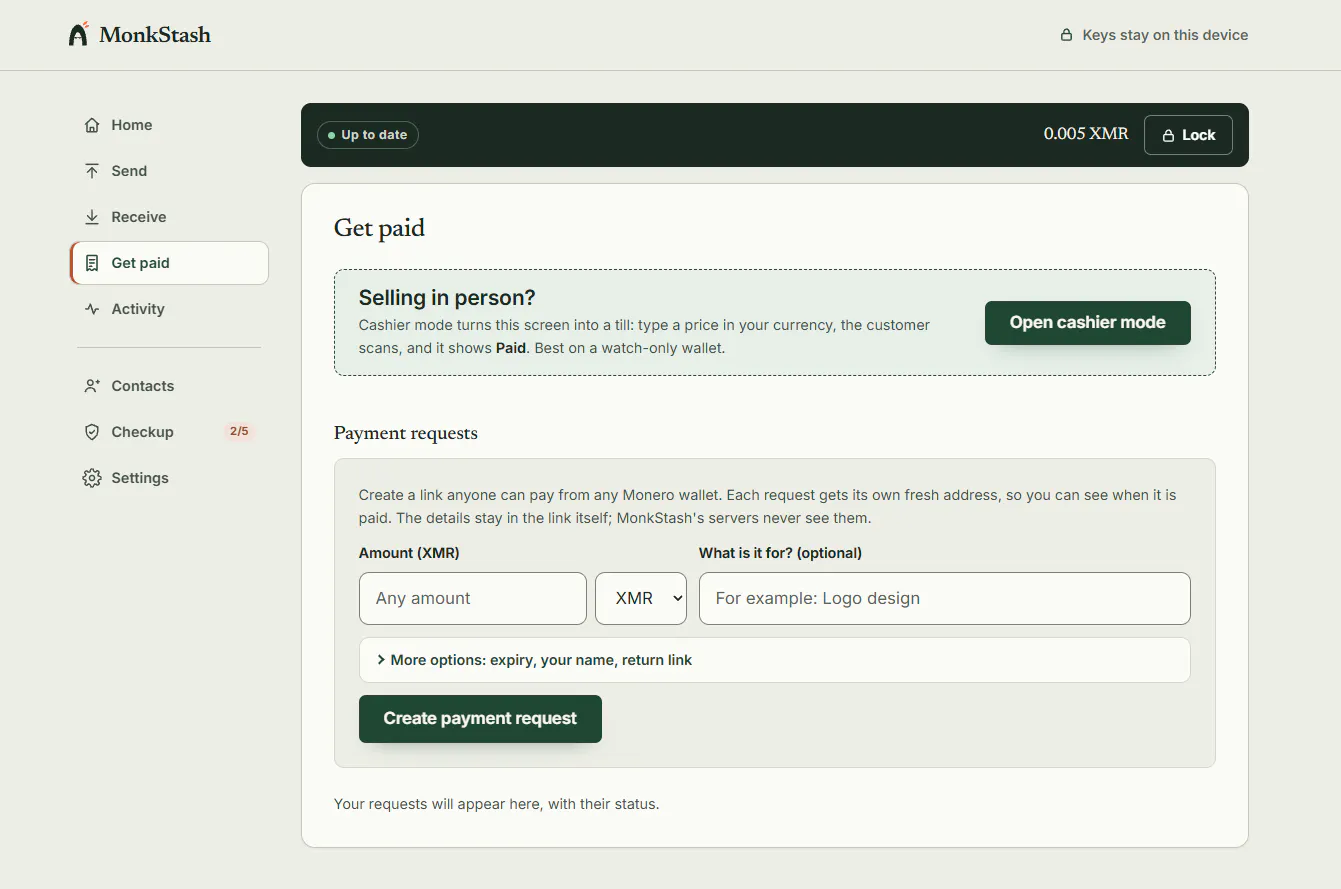Go to the Home page label
The height and width of the screenshot is (889, 1341).
132,125
